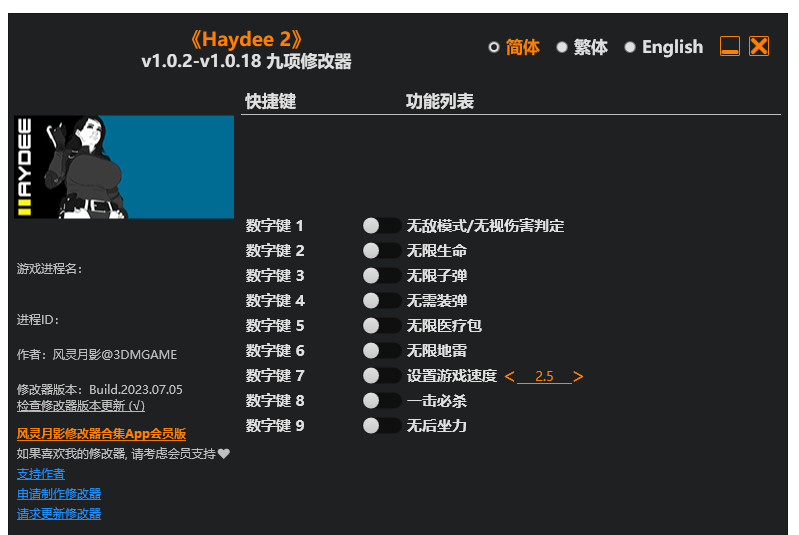799x535 pixels.
Task: Increase game speed with right arrow
Action: 578,377
